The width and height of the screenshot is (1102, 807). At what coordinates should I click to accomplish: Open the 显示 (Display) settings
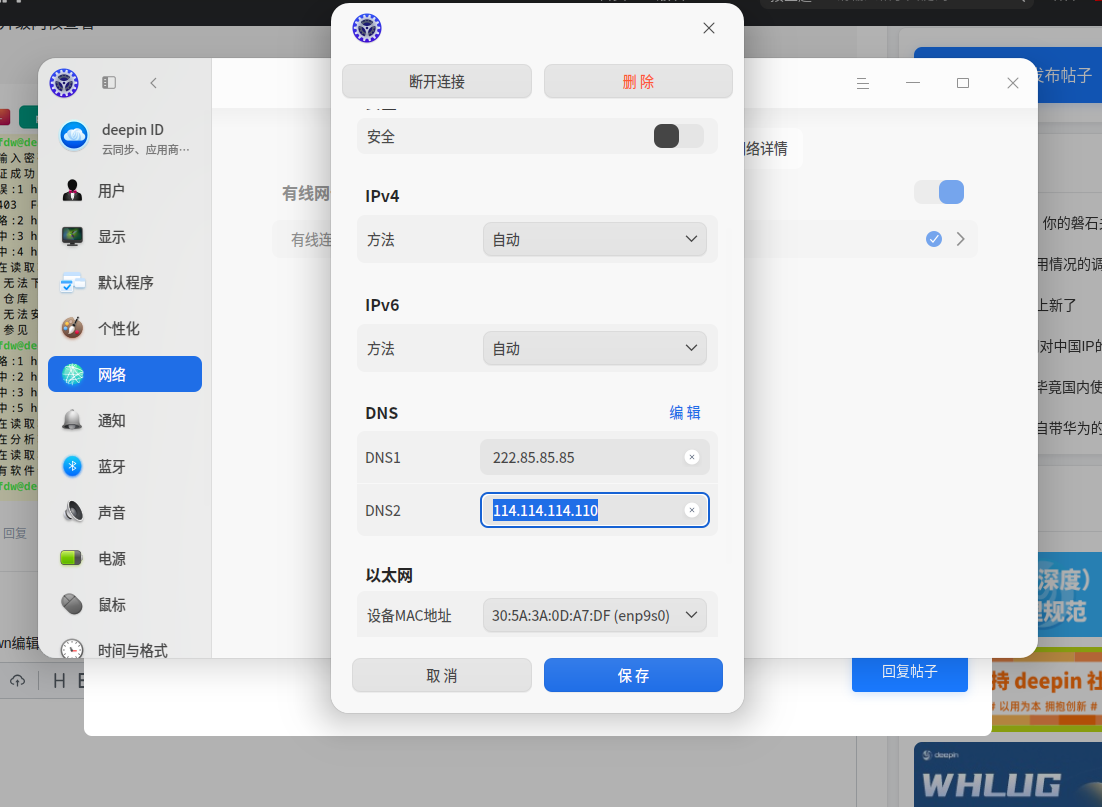pos(125,237)
